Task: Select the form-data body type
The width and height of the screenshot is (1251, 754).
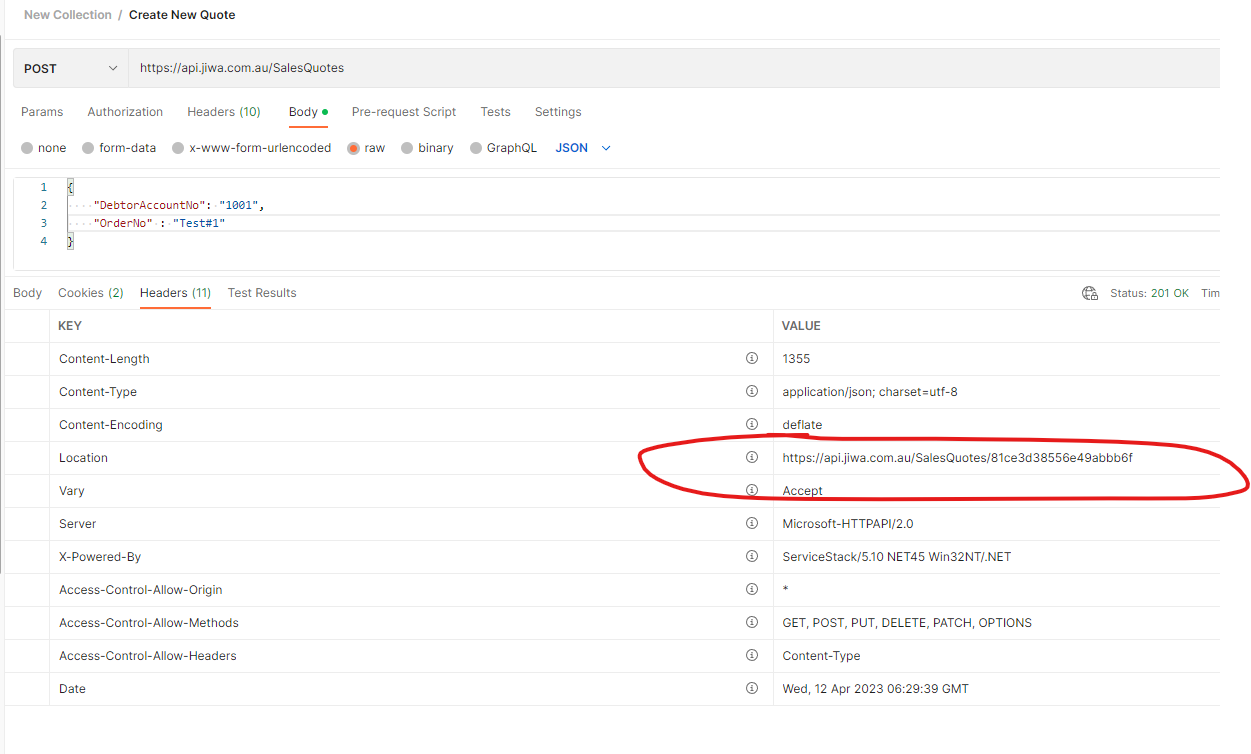Action: click(89, 148)
